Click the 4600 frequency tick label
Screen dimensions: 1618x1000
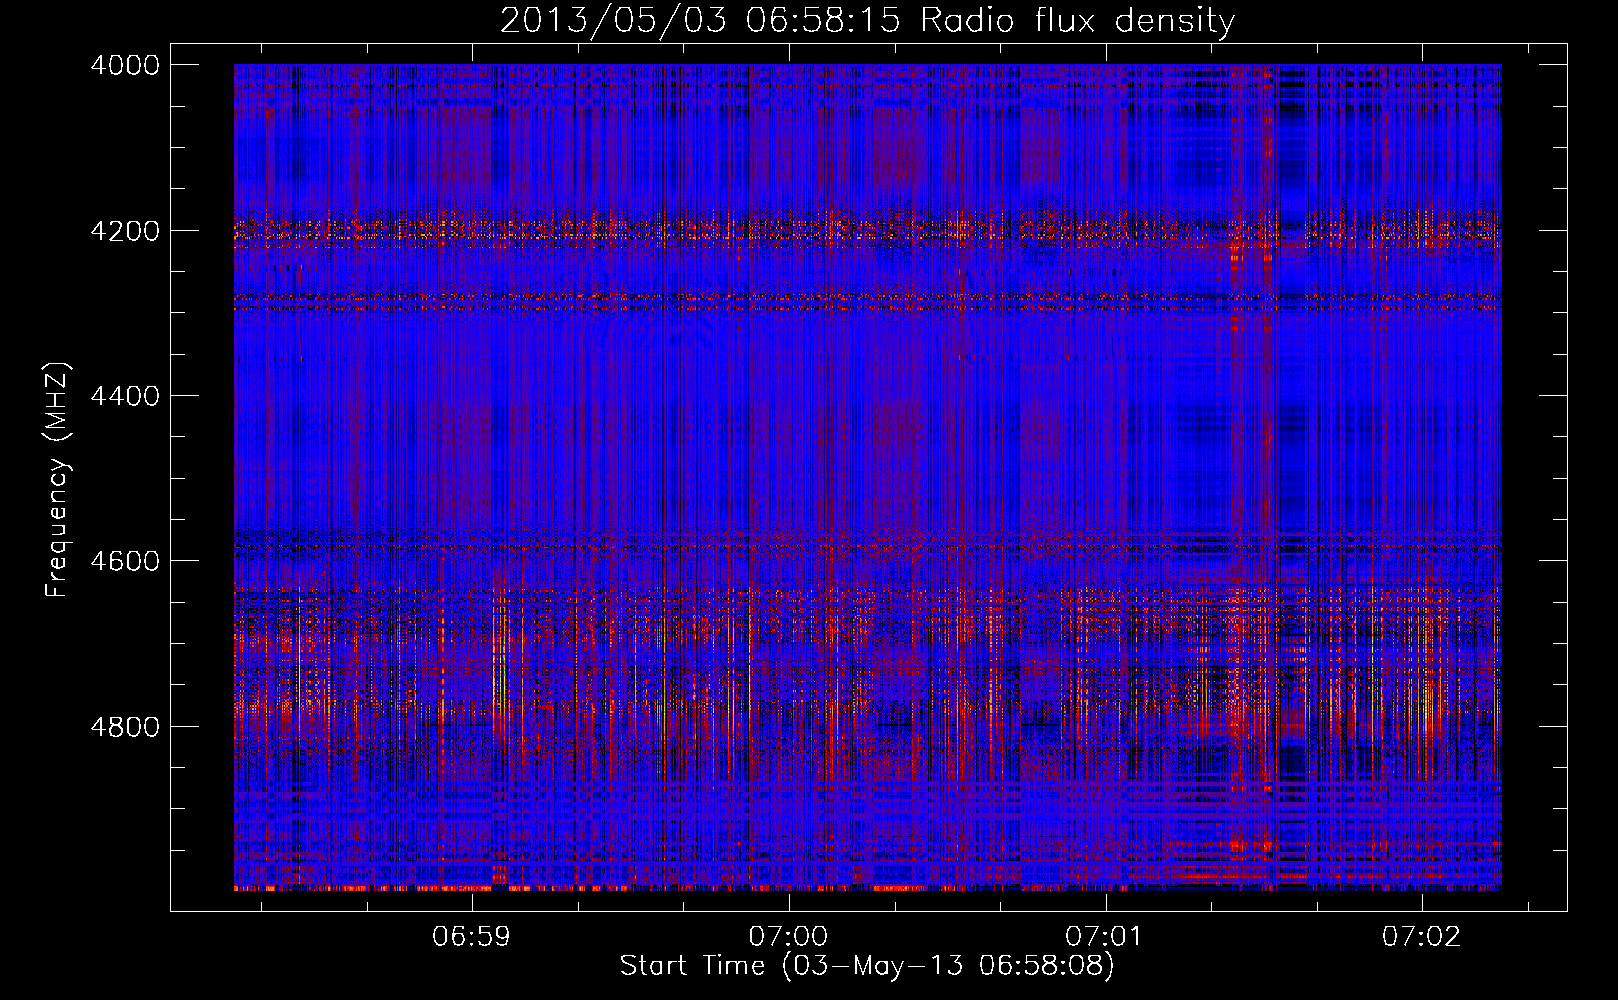125,561
